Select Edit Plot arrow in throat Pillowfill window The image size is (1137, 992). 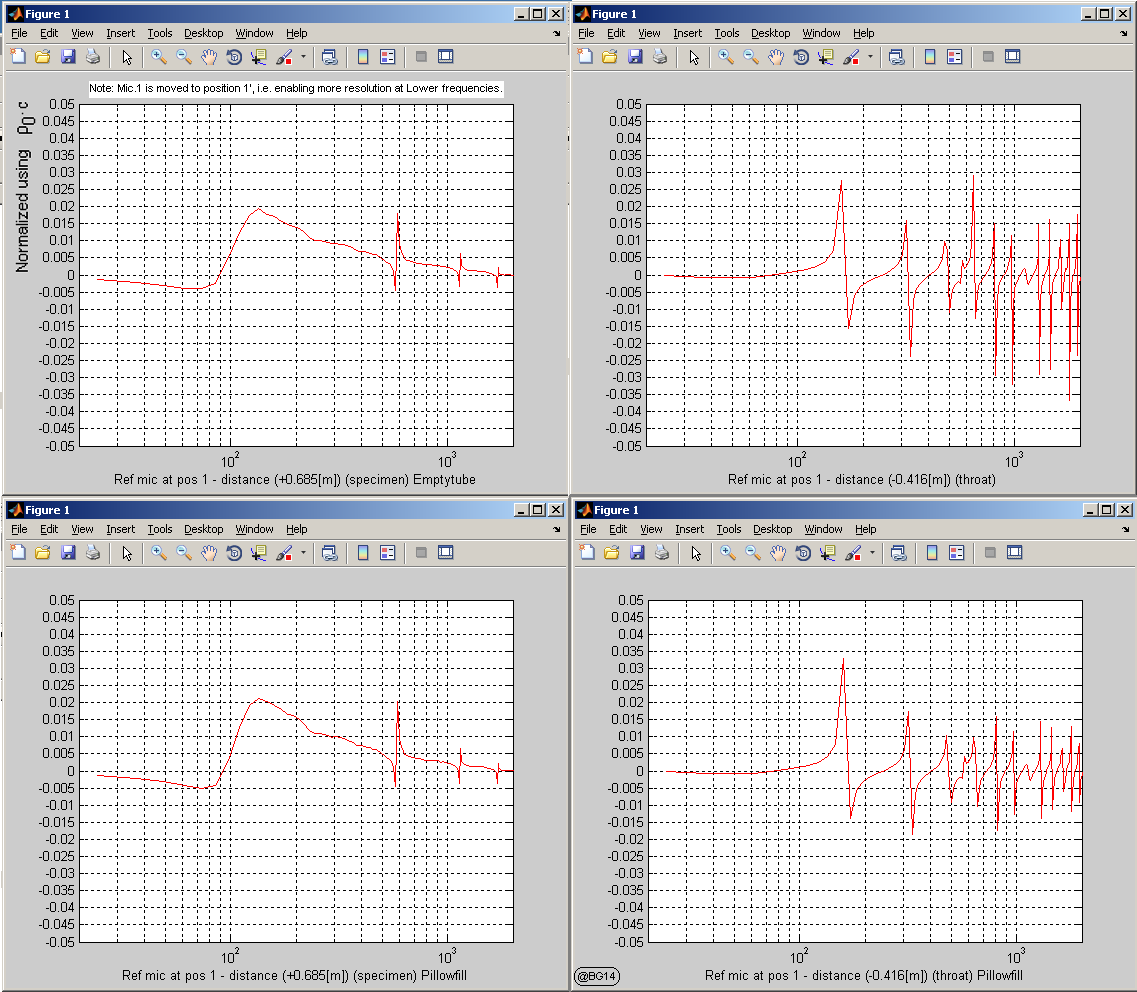click(696, 553)
